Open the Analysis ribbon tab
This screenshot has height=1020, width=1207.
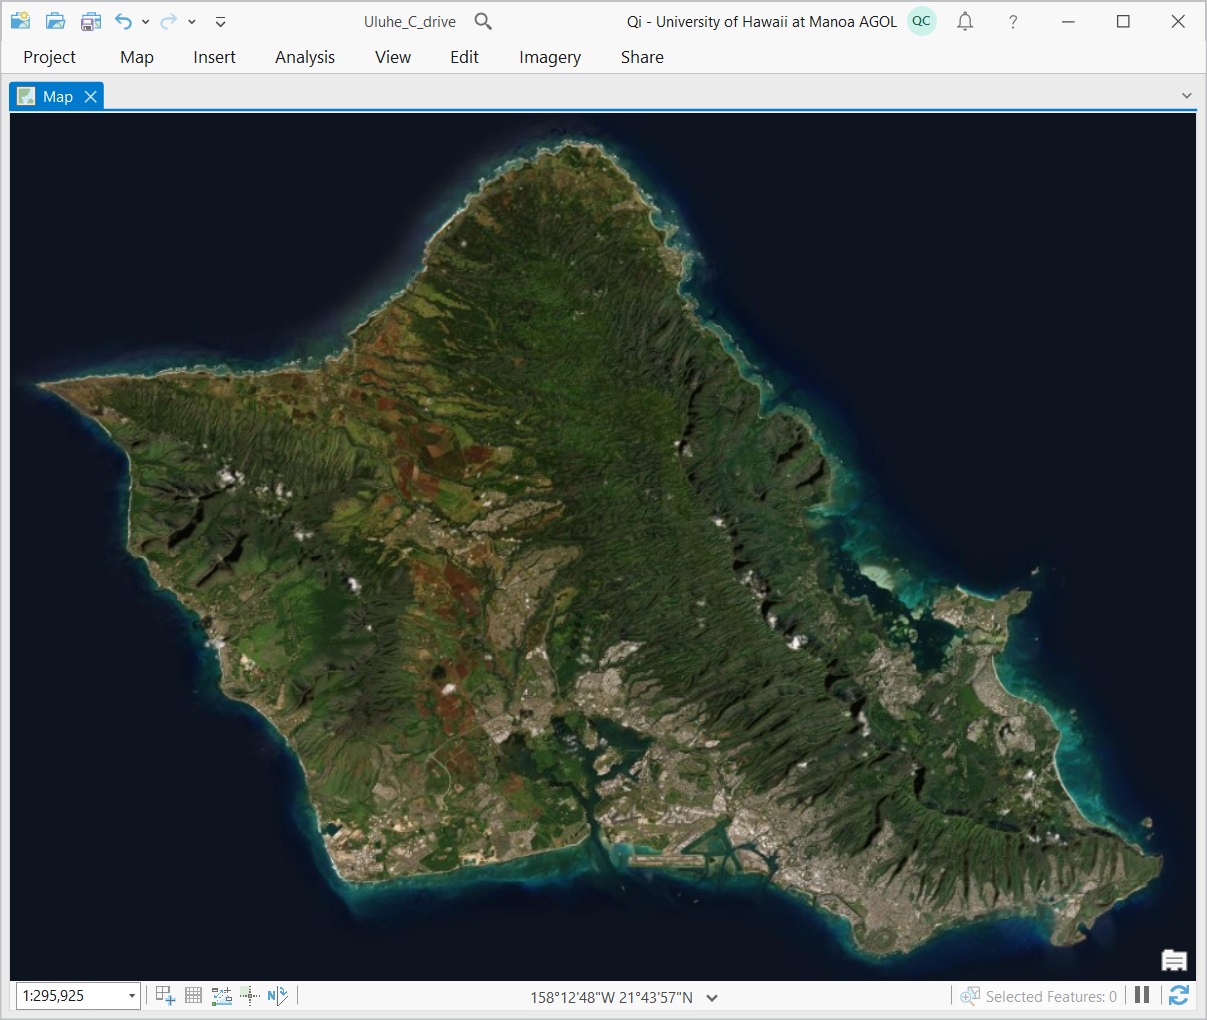[x=305, y=57]
